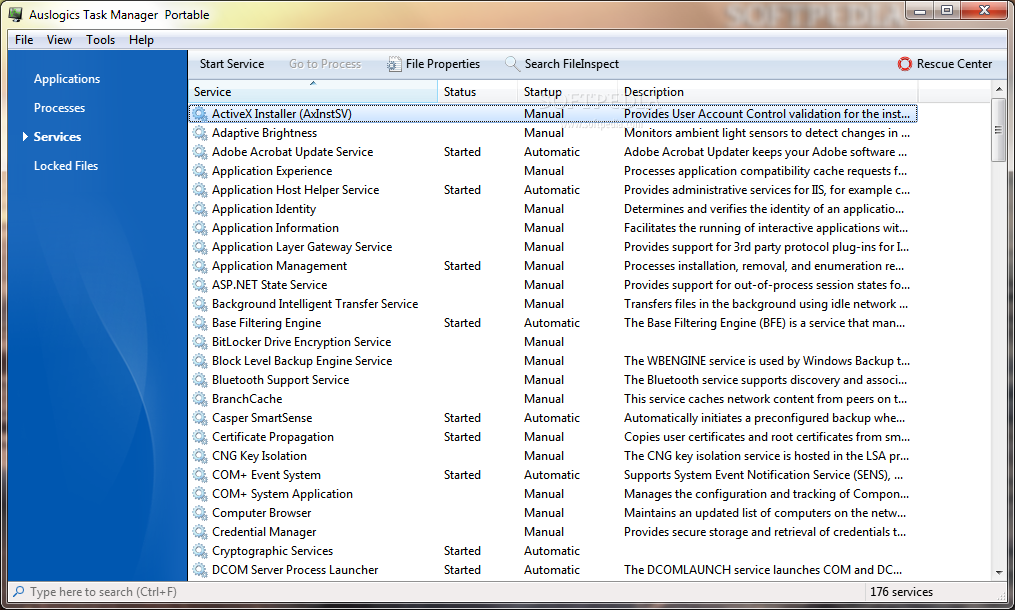Viewport: 1015px width, 610px height.
Task: Click gear icon beside ActiveX Installer (AxInstSV)
Action: (x=200, y=114)
